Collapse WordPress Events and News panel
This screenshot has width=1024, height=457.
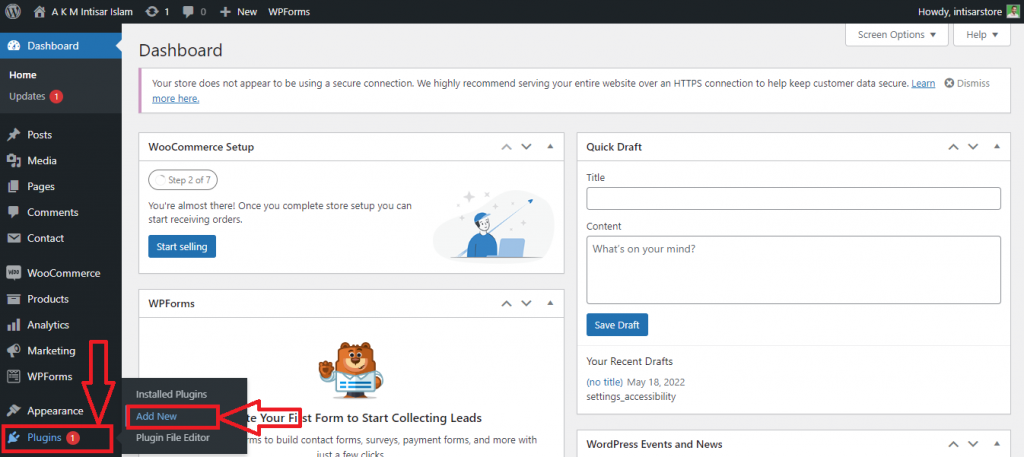point(997,444)
